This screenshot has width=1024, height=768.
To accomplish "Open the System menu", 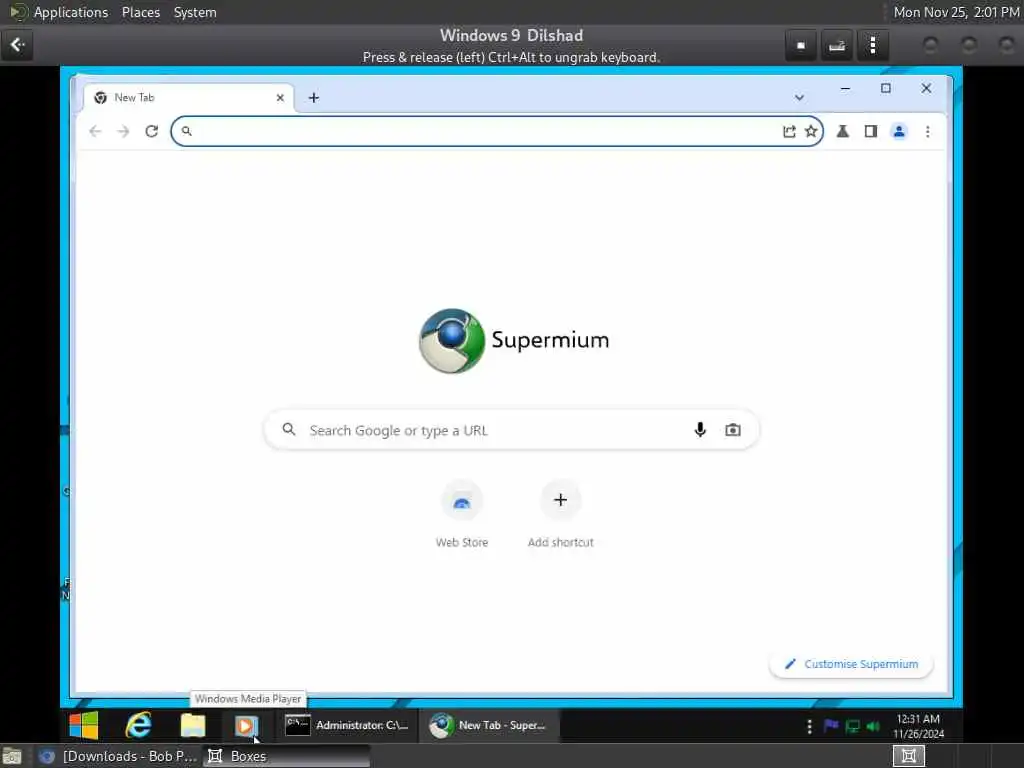I will coord(195,12).
